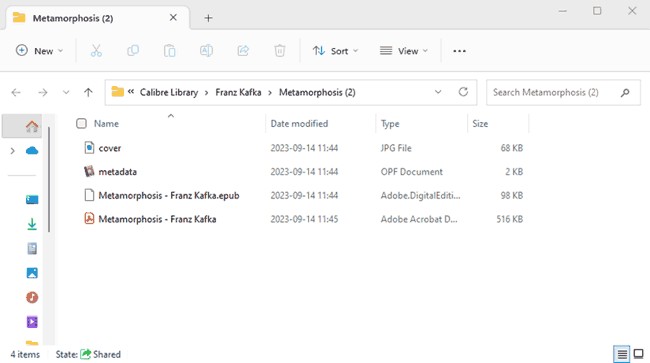Click the Copy icon in toolbar

click(x=133, y=51)
